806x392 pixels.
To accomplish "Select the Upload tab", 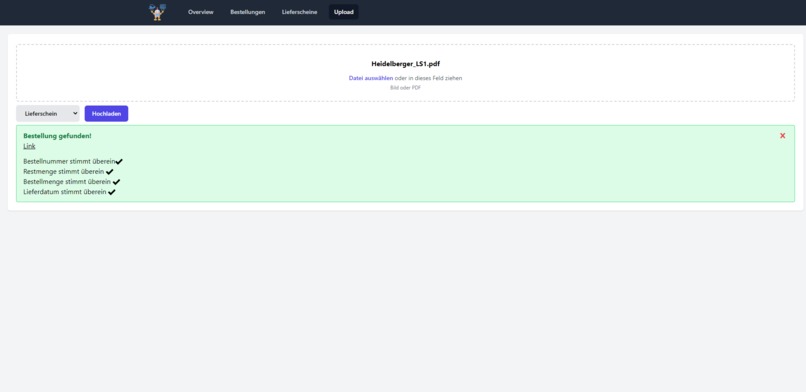I will click(344, 12).
